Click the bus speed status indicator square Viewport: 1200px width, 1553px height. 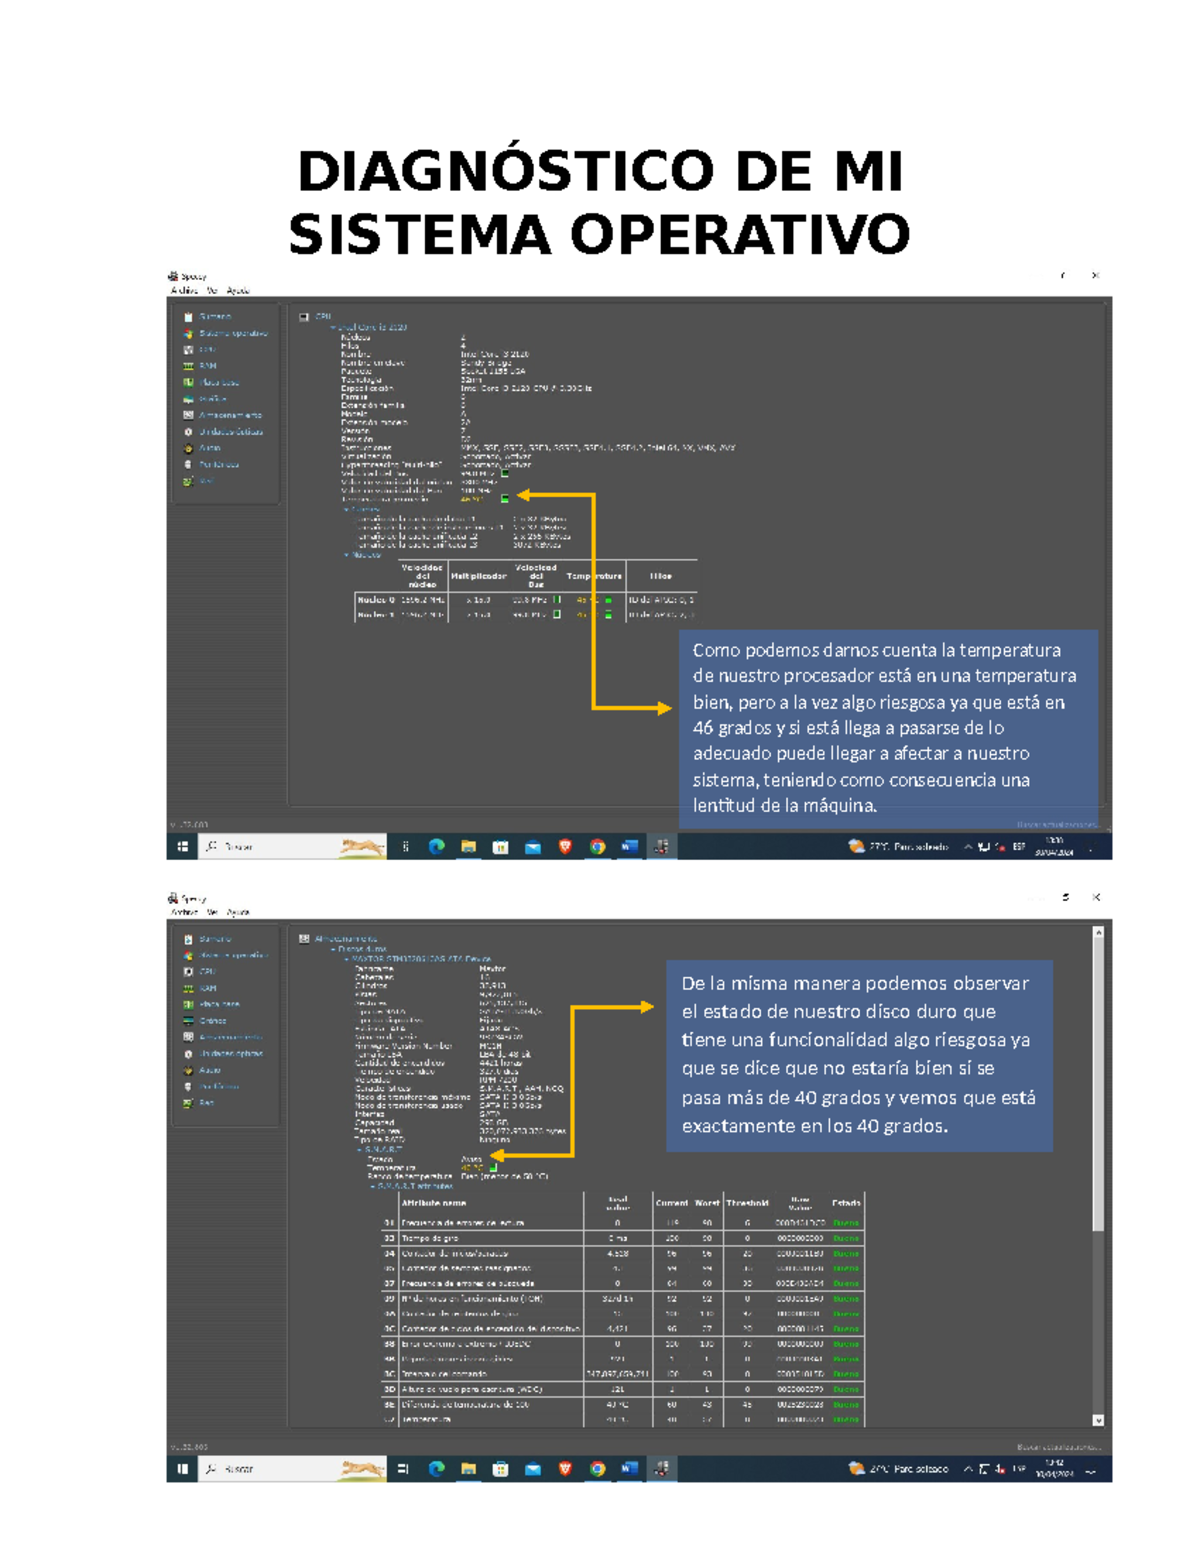(504, 474)
